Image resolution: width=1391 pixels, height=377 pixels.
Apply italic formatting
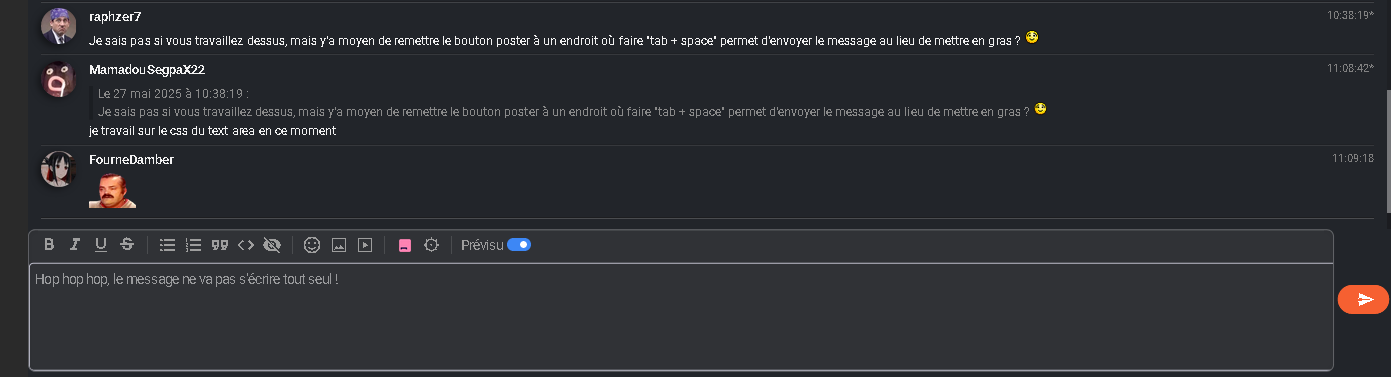point(74,245)
